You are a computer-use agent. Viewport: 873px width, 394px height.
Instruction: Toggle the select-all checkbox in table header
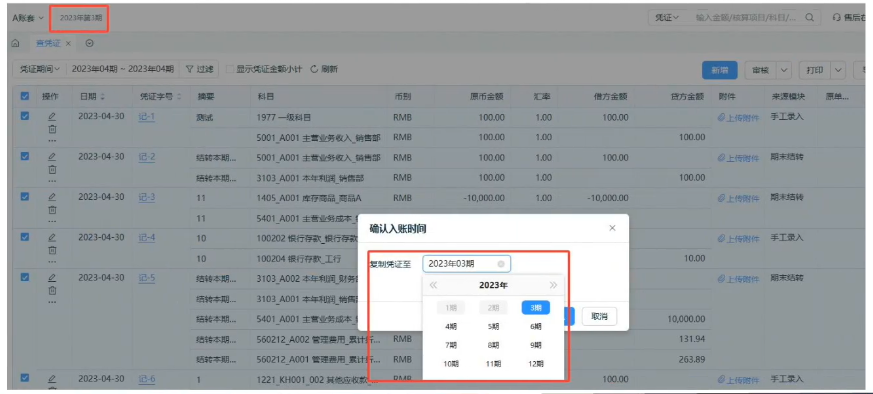click(24, 96)
